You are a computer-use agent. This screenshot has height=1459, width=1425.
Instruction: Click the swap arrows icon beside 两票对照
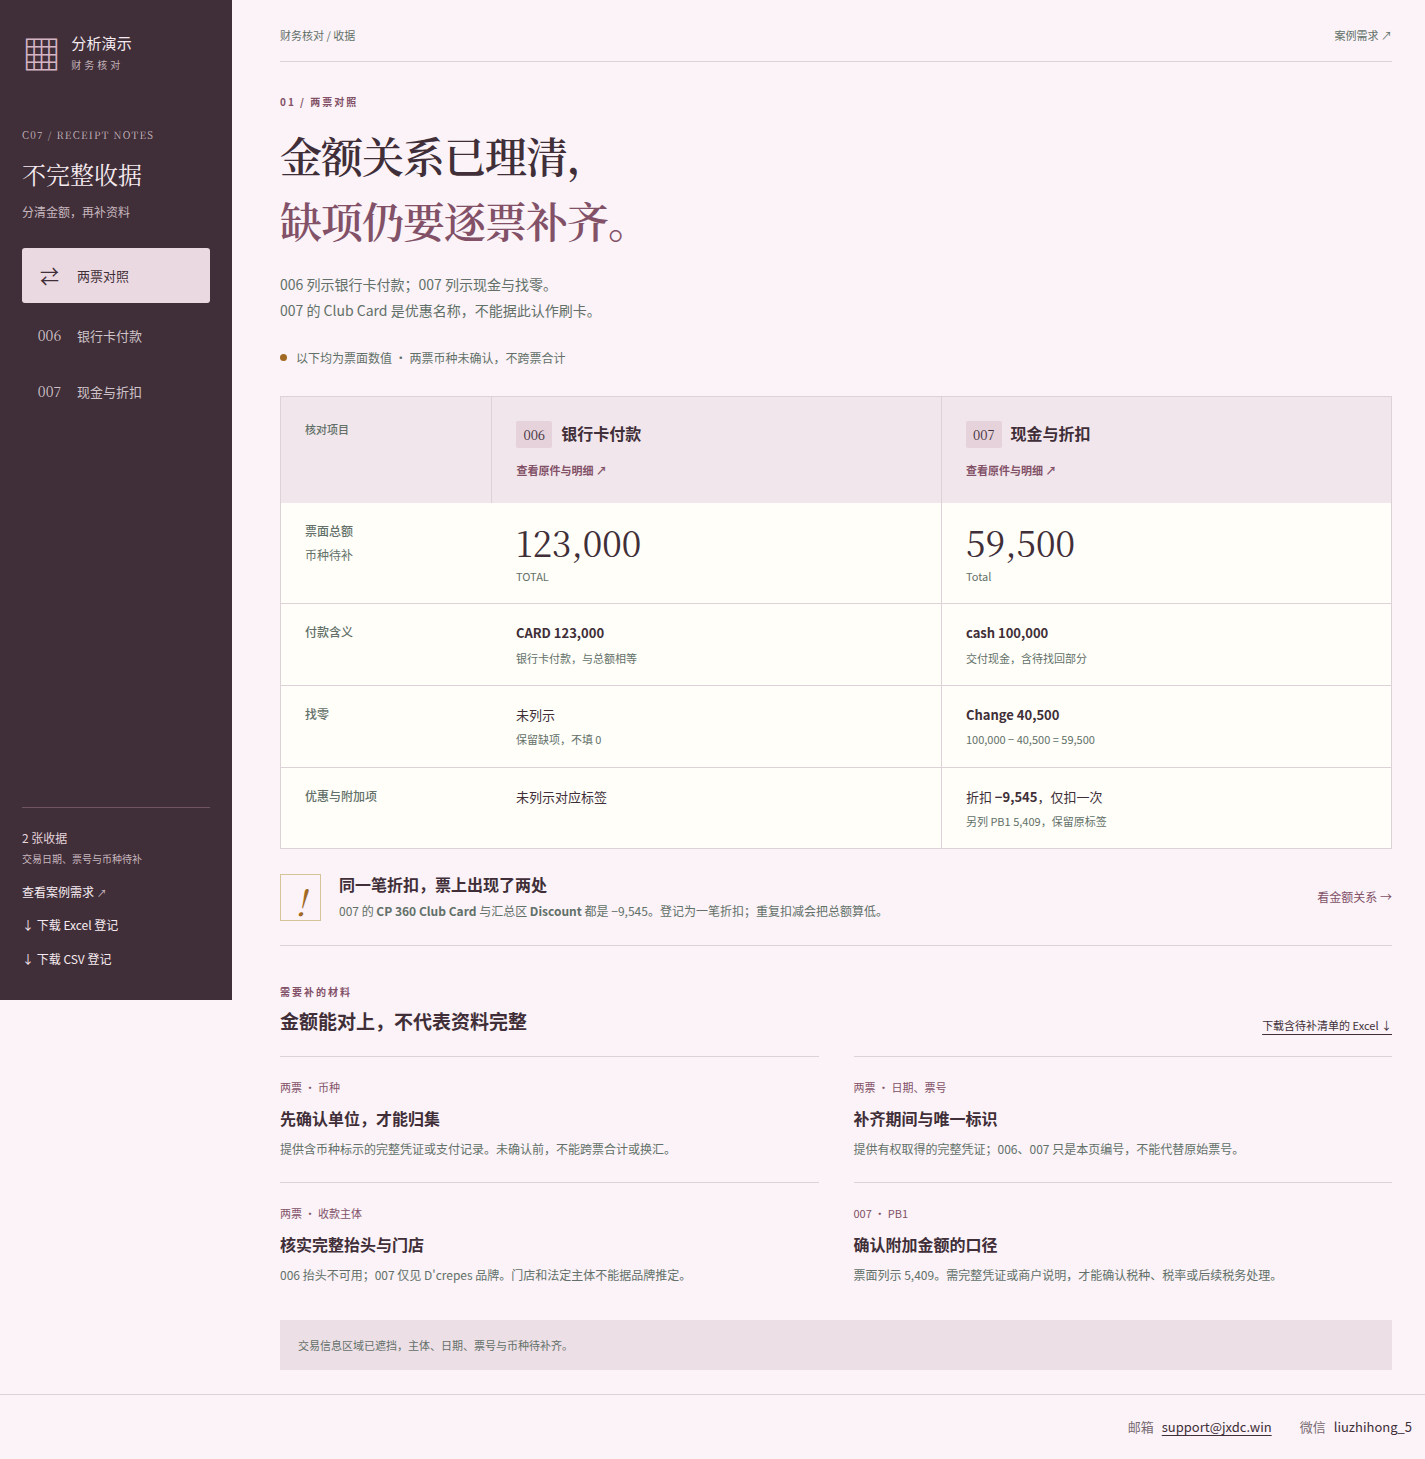click(49, 276)
